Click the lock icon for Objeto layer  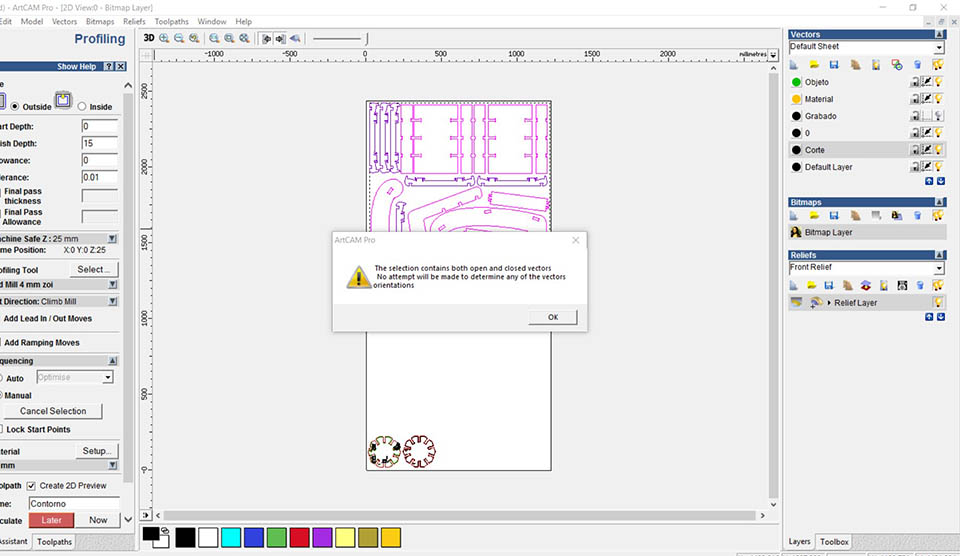click(915, 82)
